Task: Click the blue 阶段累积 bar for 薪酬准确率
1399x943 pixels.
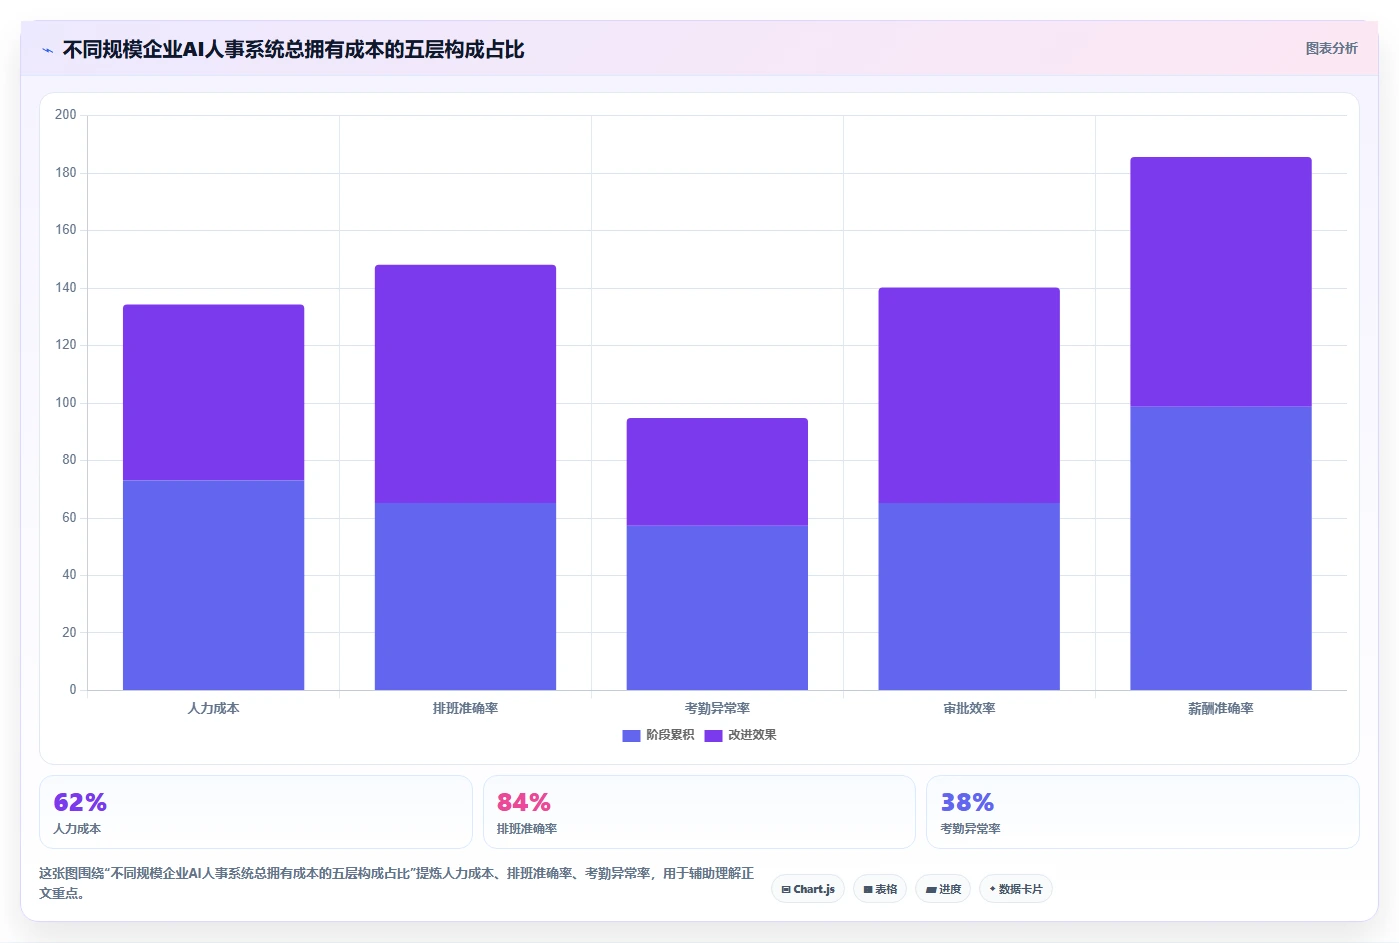Action: 1221,548
